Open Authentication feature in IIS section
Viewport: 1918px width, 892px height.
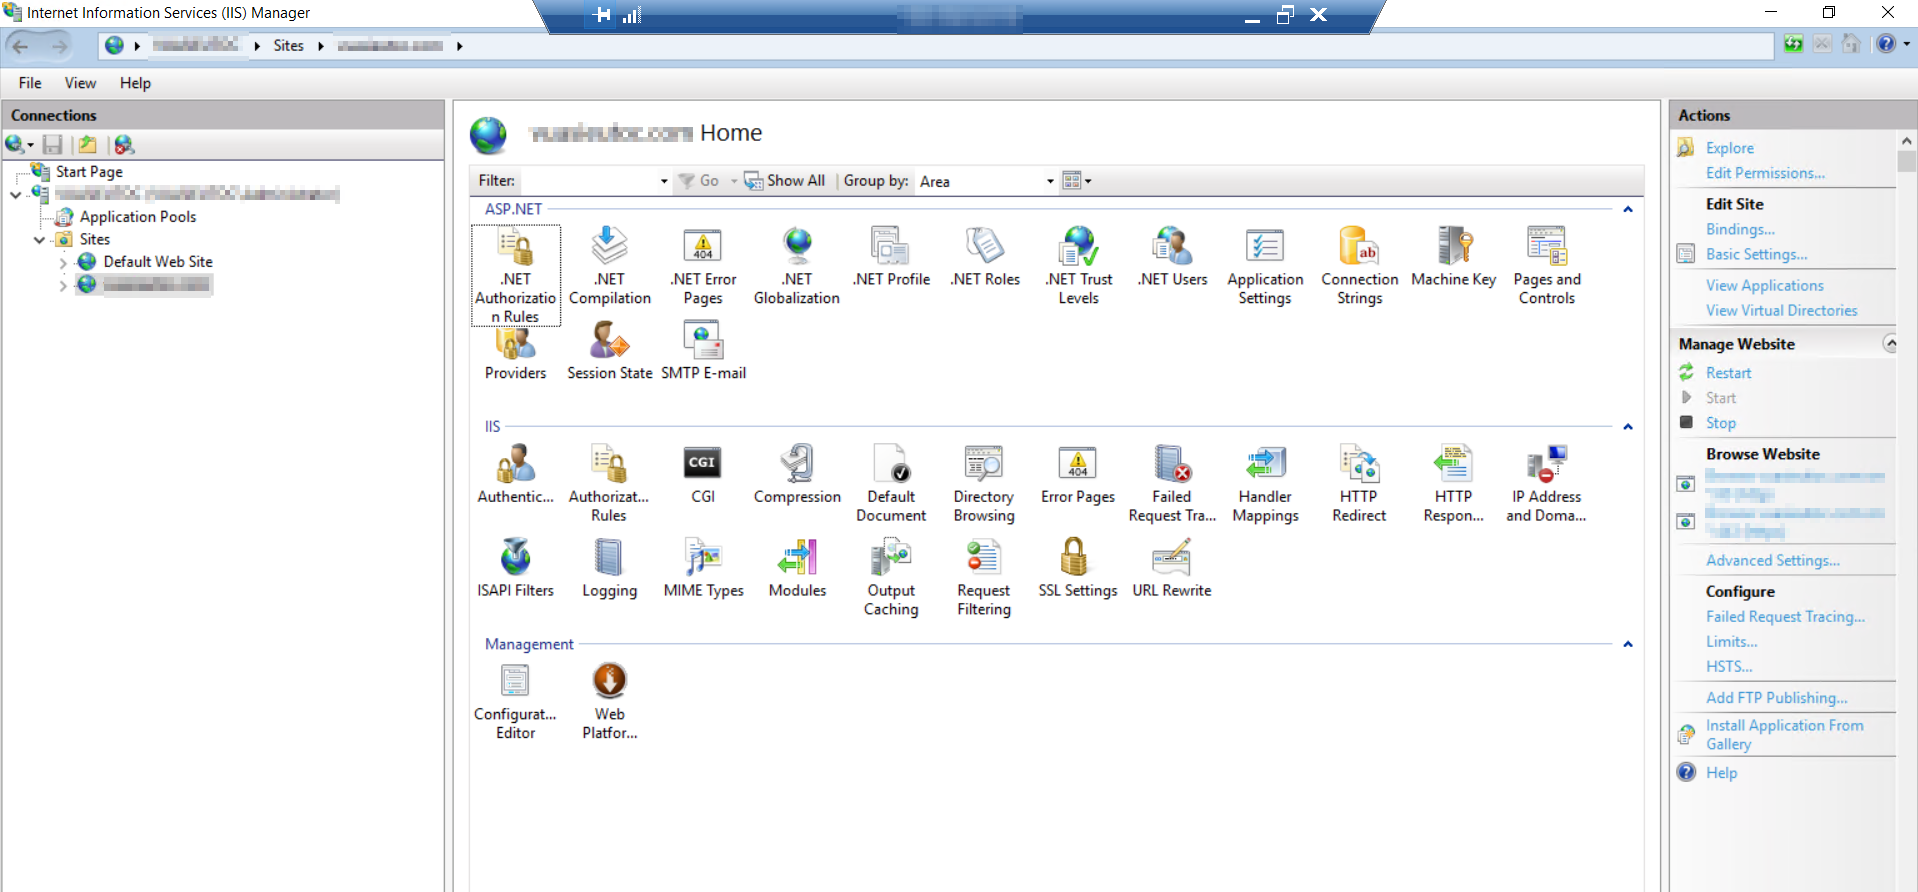tap(516, 474)
